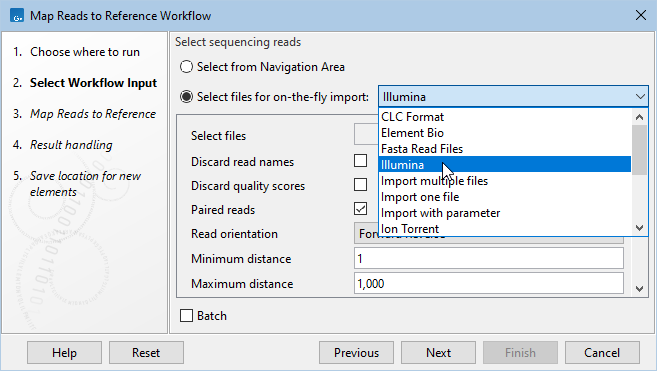Select Fasta Read Files importer option

coord(505,149)
